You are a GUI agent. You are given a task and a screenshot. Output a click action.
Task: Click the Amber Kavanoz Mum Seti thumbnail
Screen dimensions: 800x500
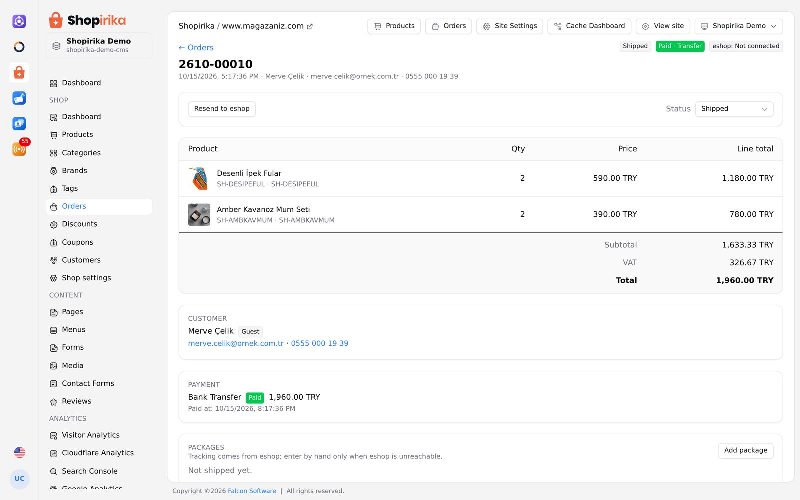click(198, 215)
